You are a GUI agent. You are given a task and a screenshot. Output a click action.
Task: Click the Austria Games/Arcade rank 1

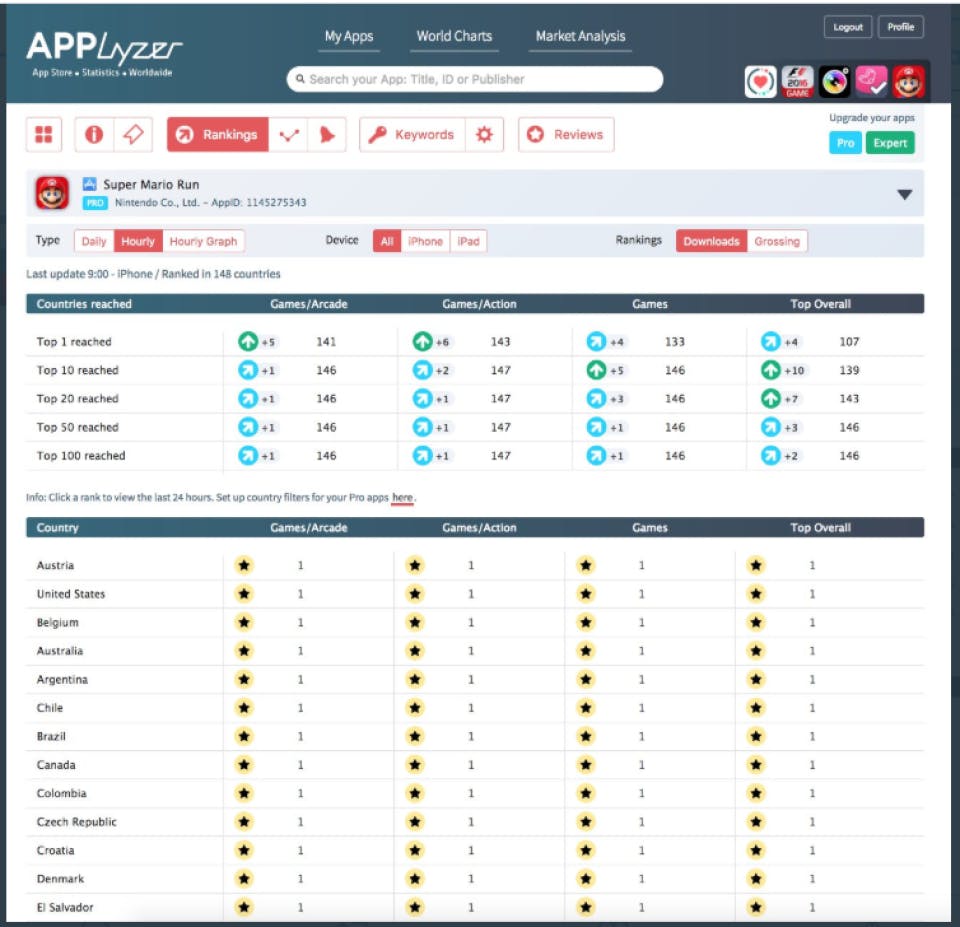point(301,565)
